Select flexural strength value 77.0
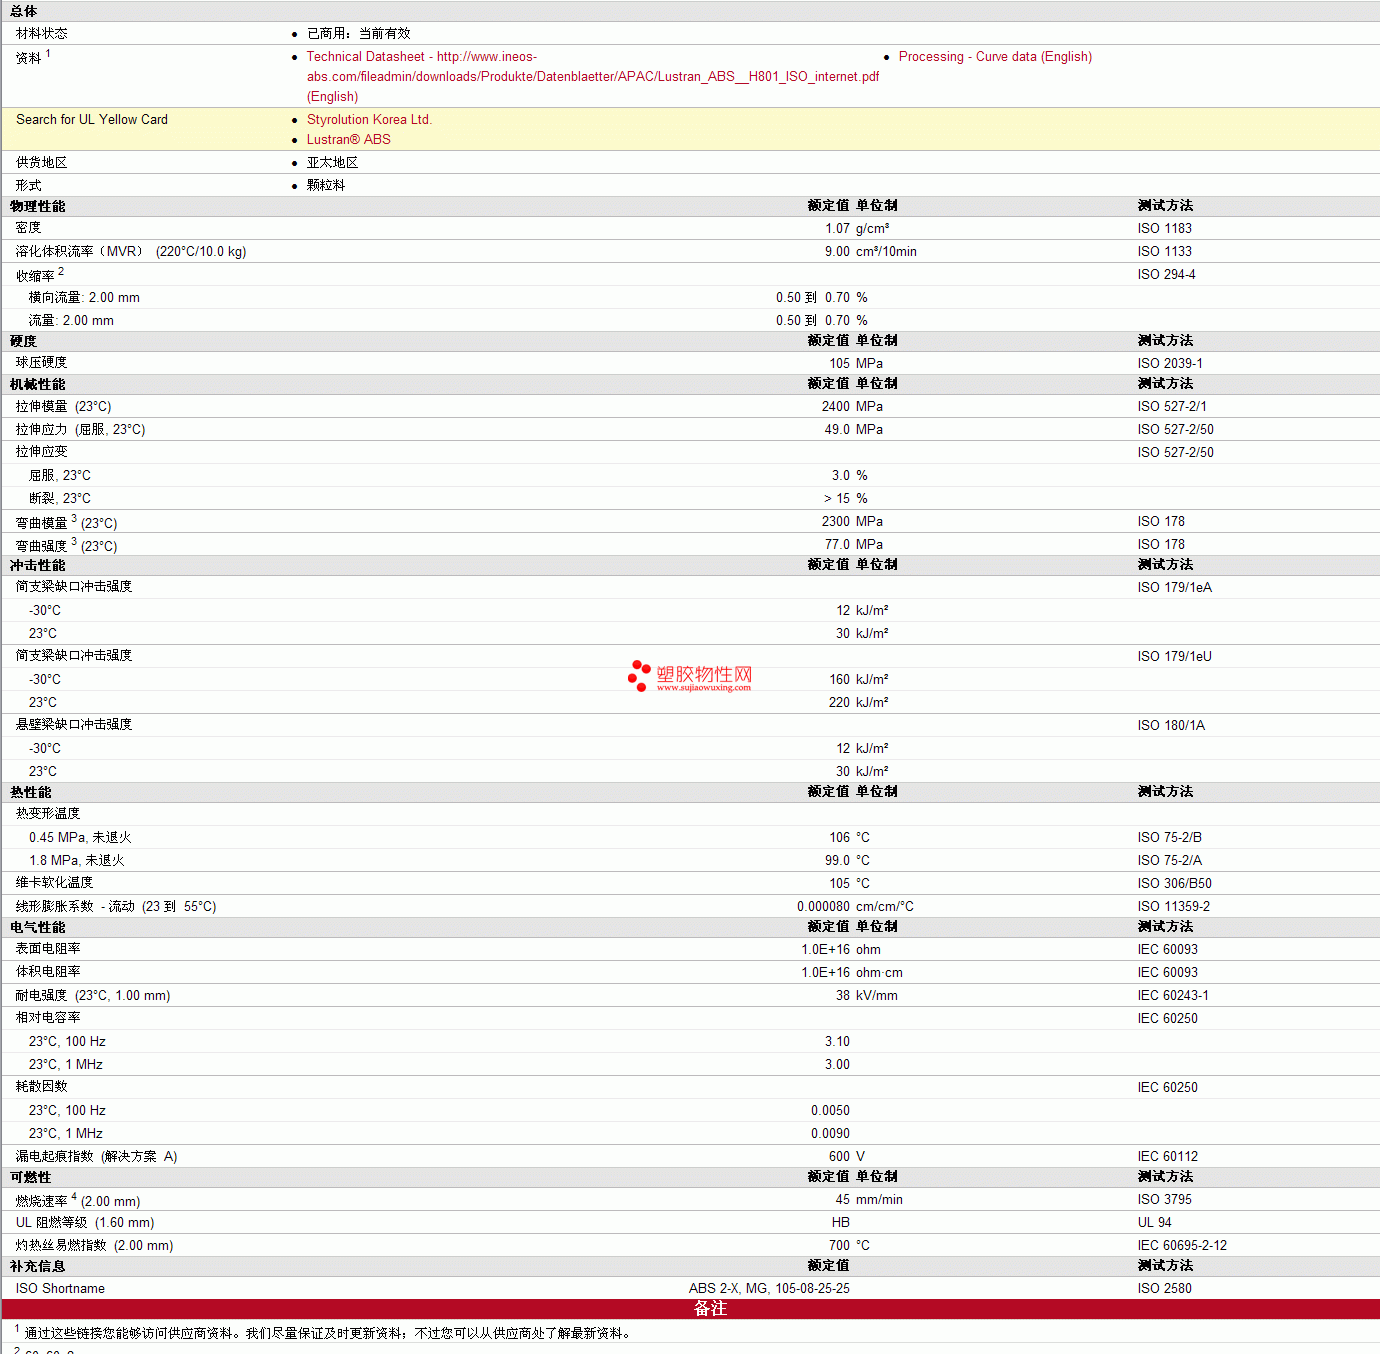1380x1354 pixels. coord(837,544)
